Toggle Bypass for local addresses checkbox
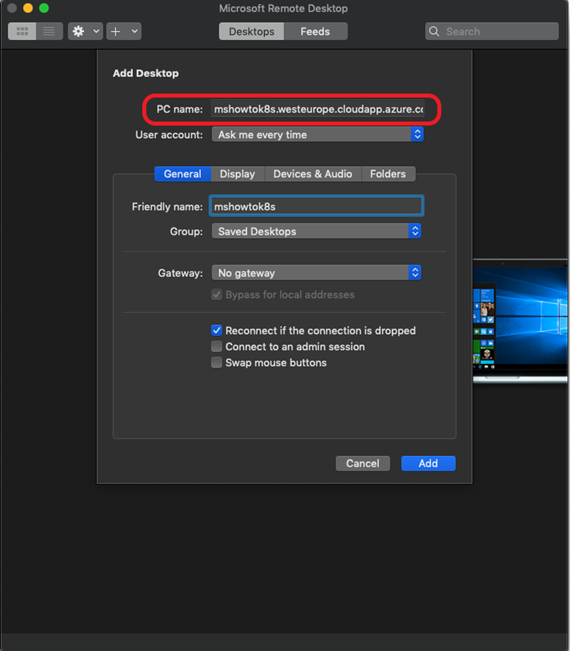The width and height of the screenshot is (570, 651). 216,294
